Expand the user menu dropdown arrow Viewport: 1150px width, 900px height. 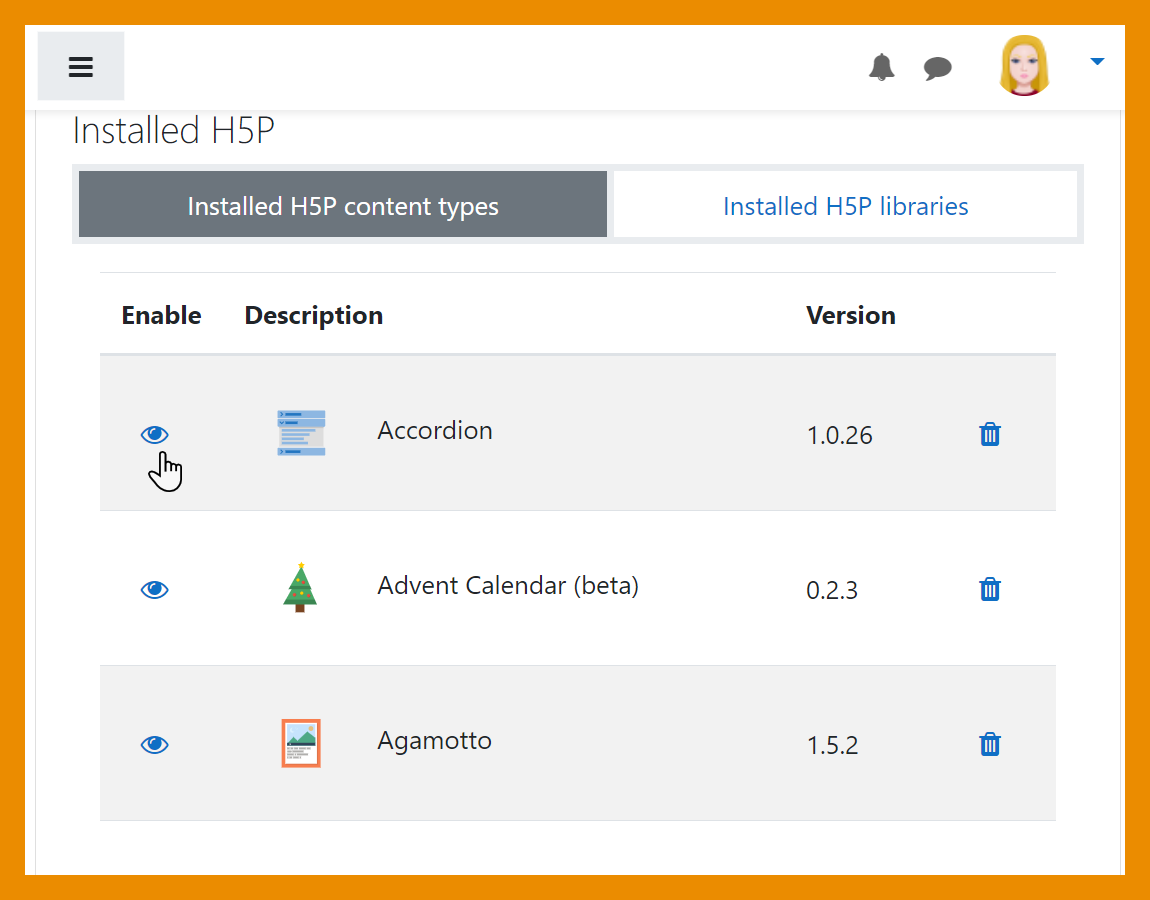(1097, 62)
